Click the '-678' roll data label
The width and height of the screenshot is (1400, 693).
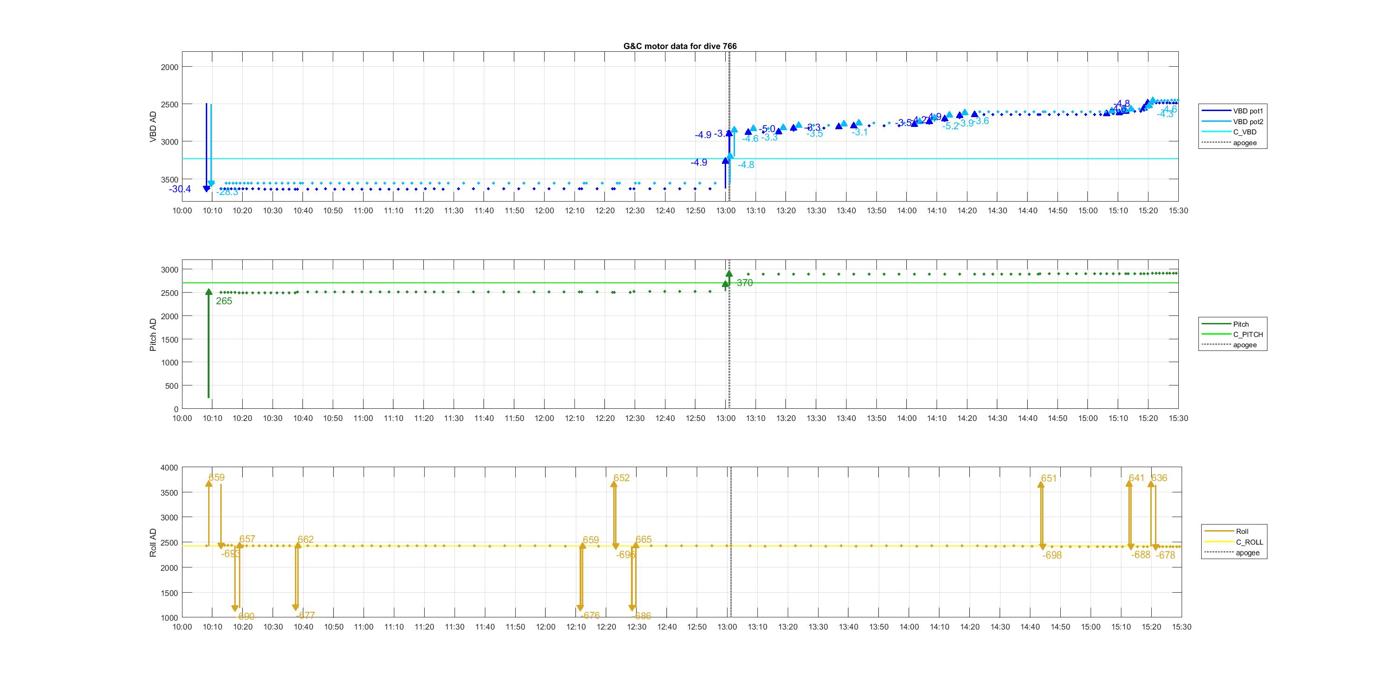coord(1165,555)
